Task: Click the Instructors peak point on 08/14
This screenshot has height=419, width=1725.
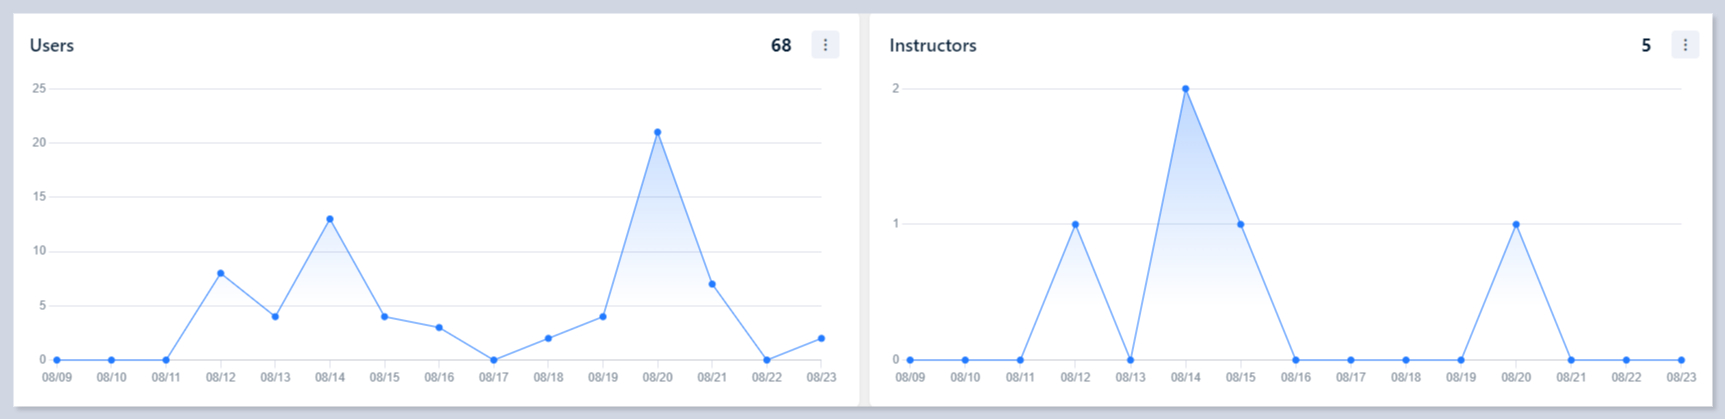Action: pyautogui.click(x=1186, y=89)
